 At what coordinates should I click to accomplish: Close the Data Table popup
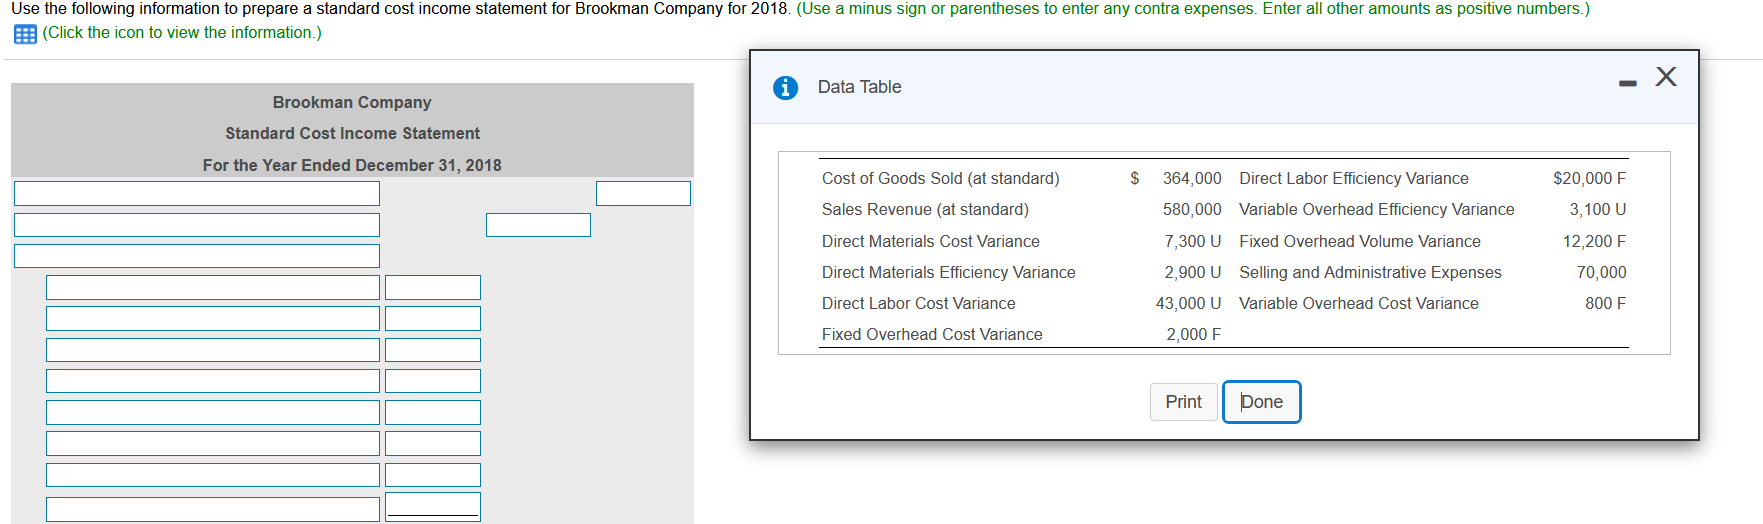tap(1666, 77)
